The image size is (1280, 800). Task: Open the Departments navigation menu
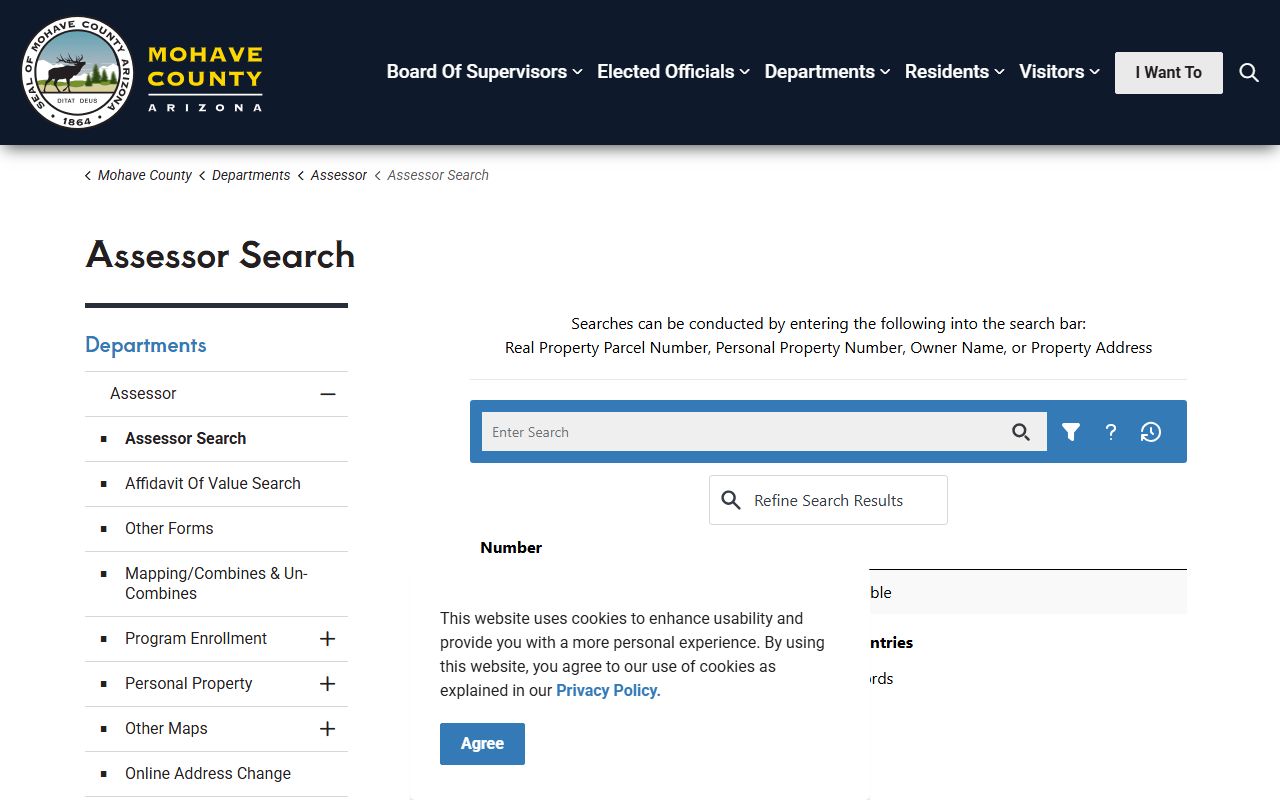coord(827,72)
